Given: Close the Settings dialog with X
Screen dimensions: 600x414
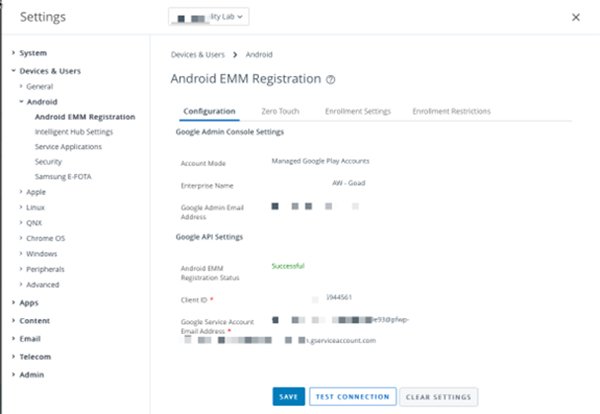Looking at the screenshot, I should click(575, 17).
